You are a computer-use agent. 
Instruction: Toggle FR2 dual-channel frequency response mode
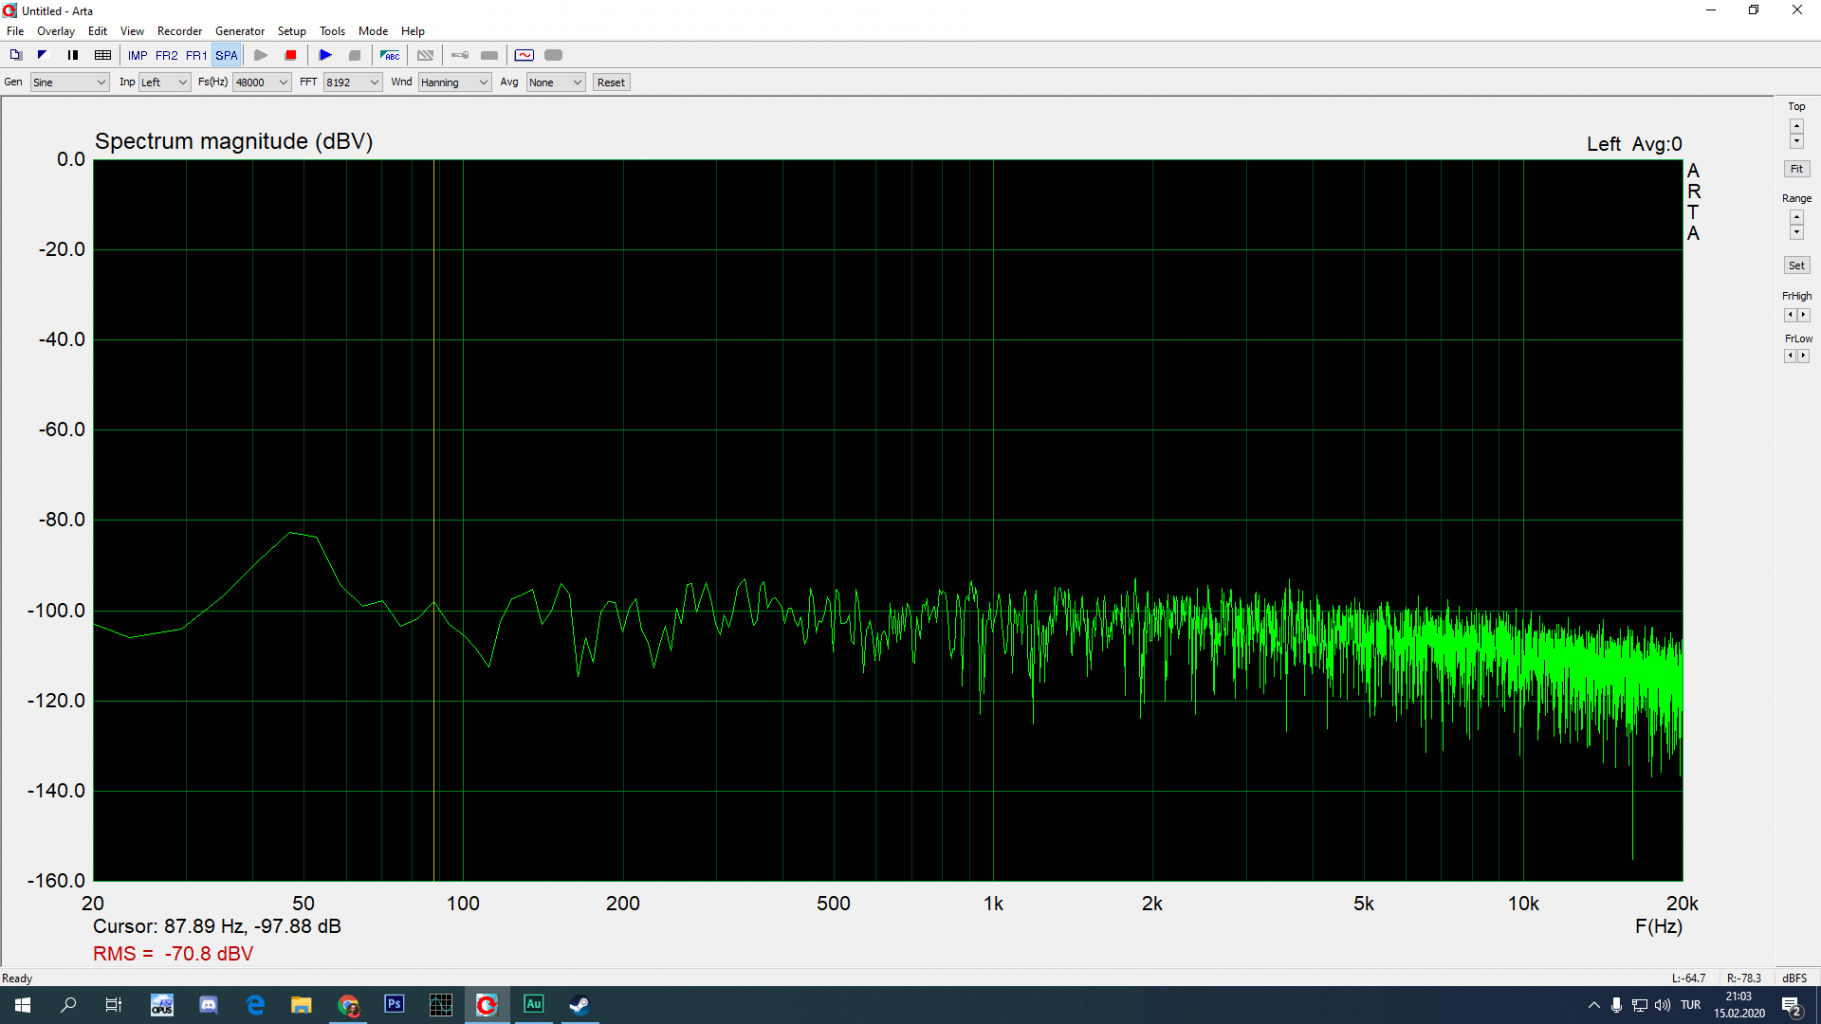click(x=166, y=55)
